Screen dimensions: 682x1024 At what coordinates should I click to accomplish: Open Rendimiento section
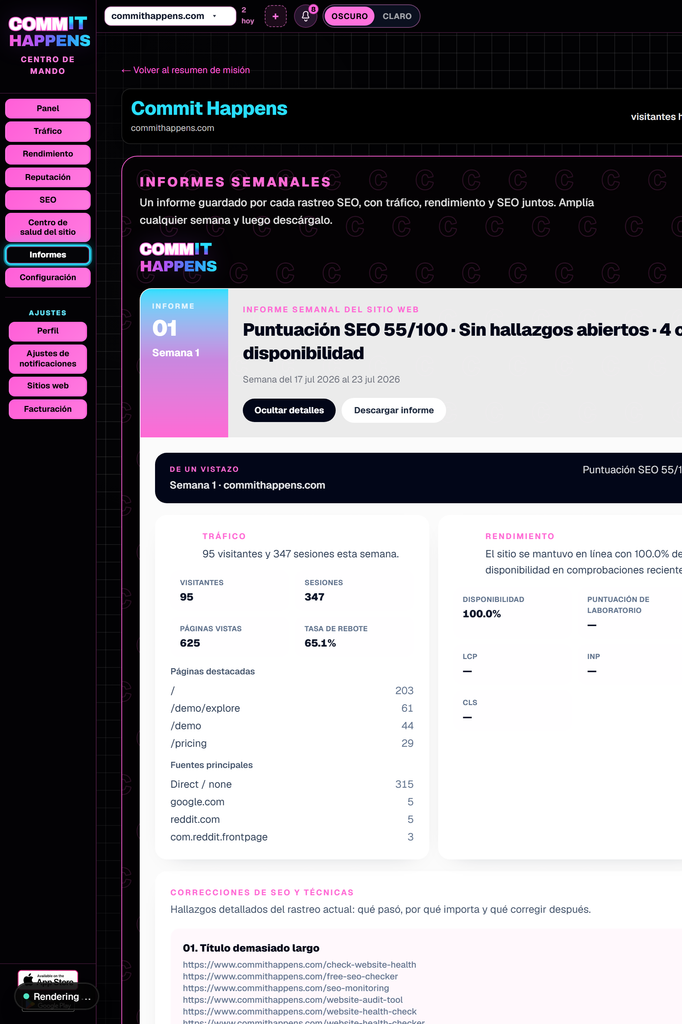point(48,154)
